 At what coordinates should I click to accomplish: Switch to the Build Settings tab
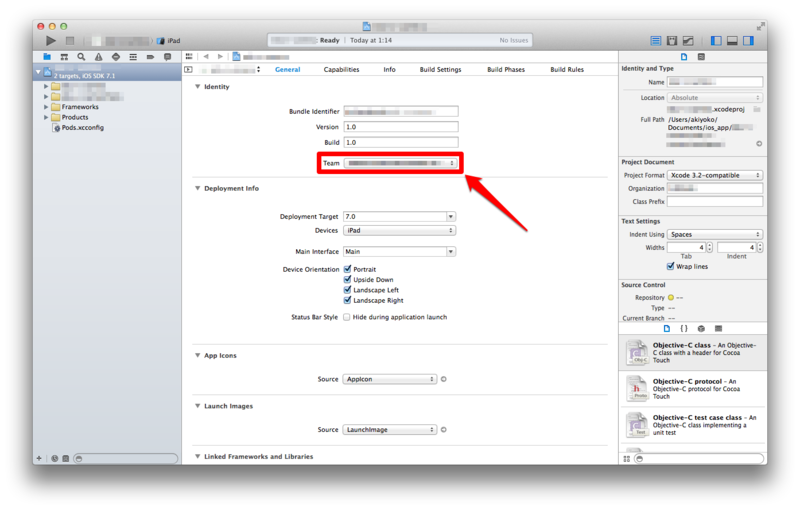(x=440, y=69)
